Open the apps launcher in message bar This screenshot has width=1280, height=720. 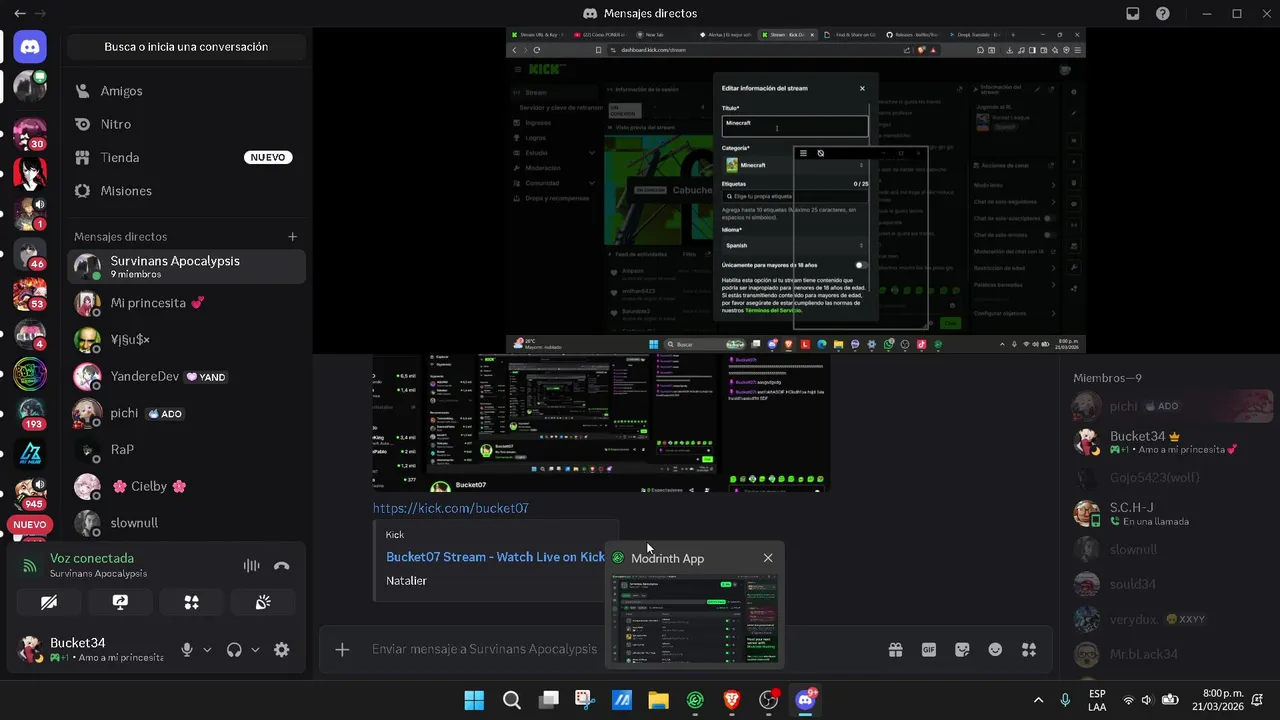pos(1029,649)
